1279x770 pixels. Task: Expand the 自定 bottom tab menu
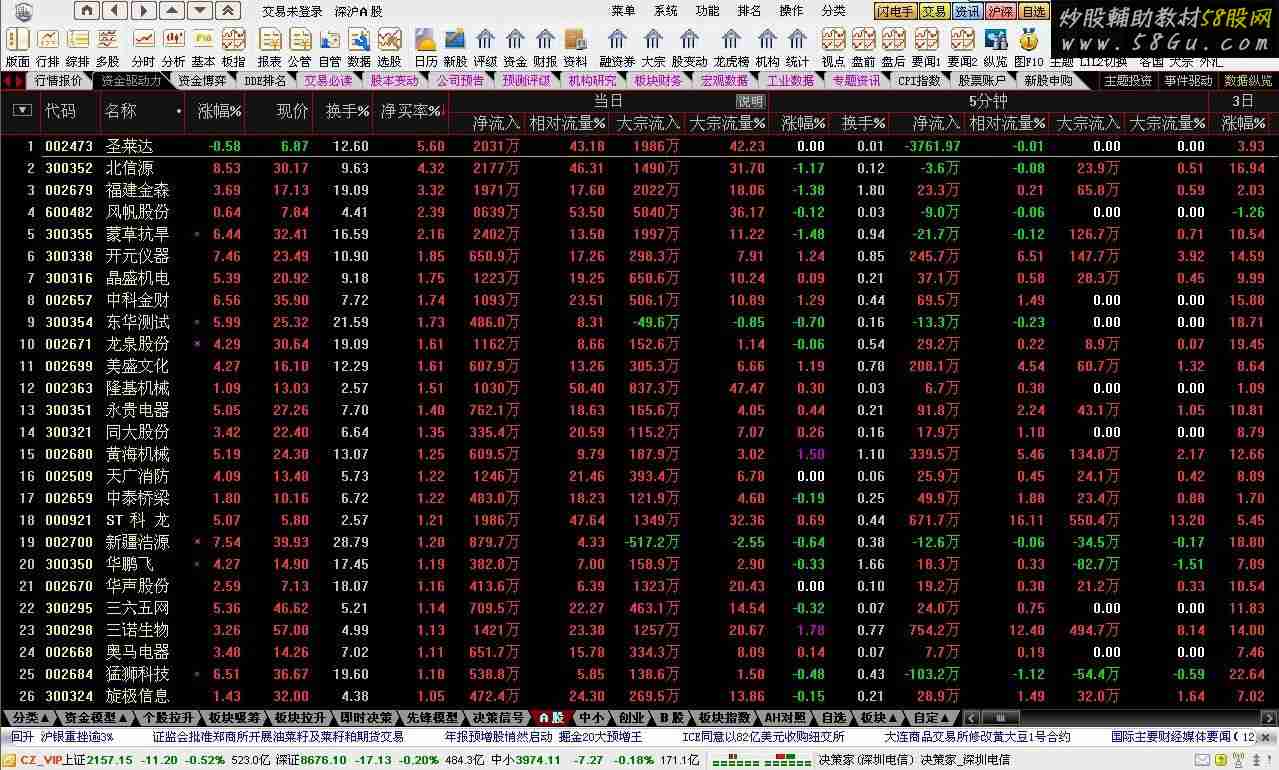(931, 718)
